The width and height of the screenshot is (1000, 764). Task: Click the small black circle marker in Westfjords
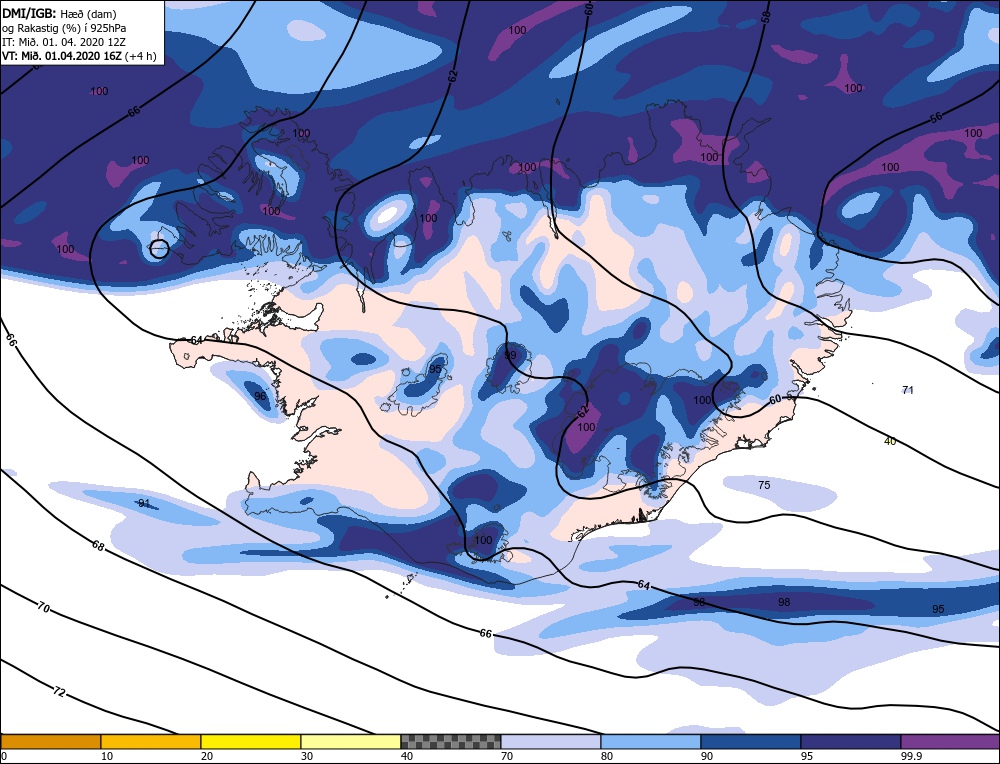[x=159, y=249]
